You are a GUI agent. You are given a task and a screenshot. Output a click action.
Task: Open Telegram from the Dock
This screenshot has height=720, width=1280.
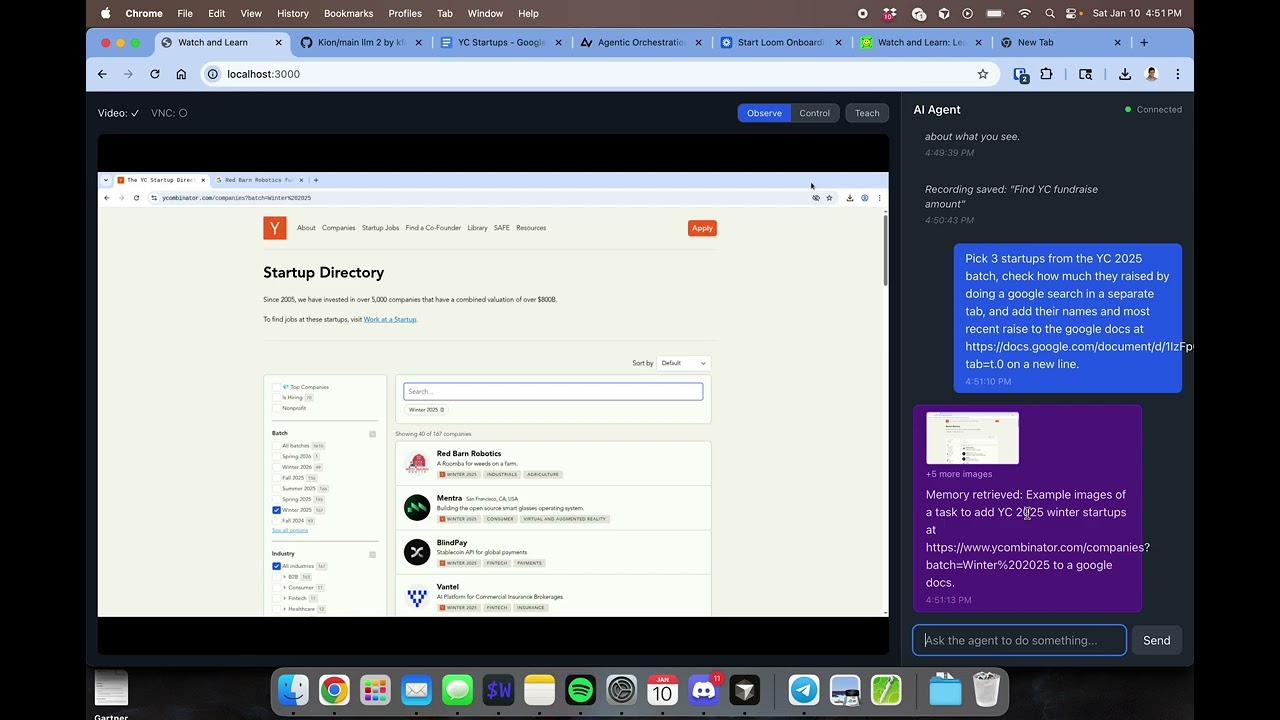pos(804,690)
